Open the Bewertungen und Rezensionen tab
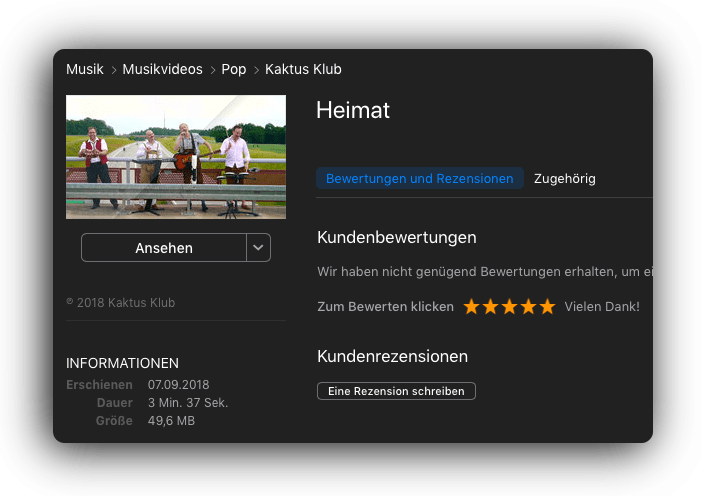This screenshot has width=702, height=496. 419,178
